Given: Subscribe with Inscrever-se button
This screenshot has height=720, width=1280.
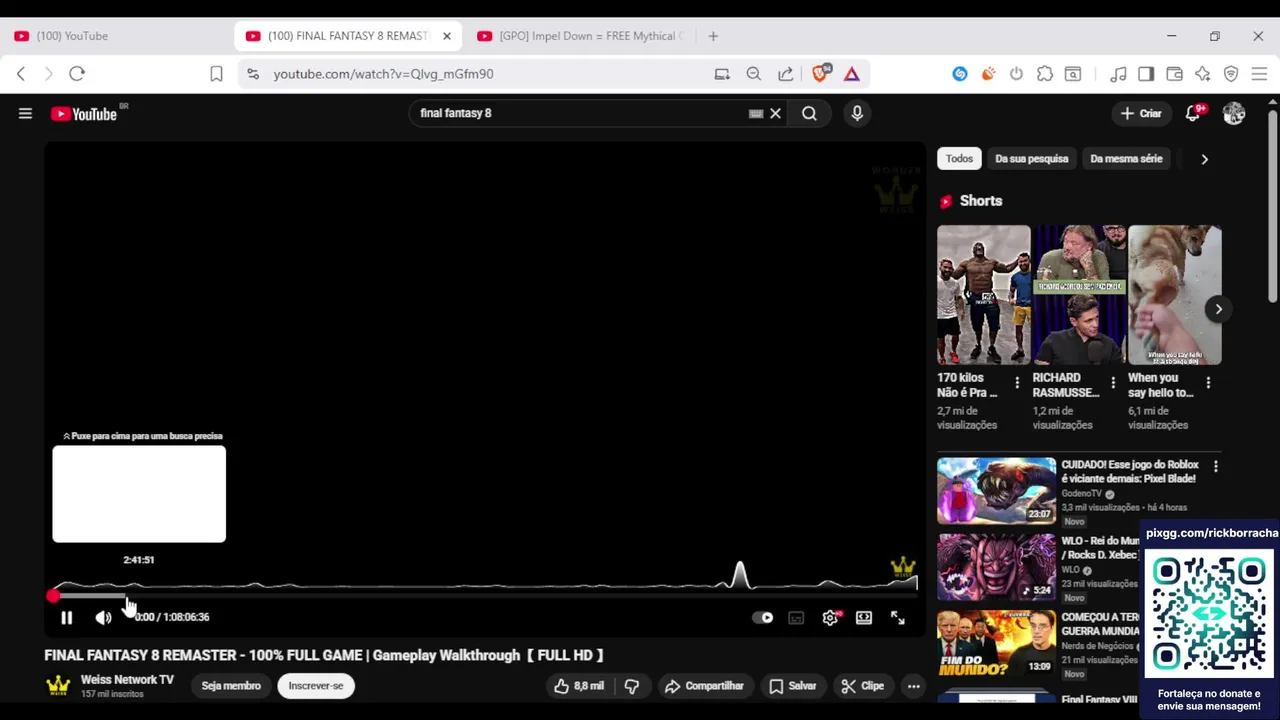Looking at the screenshot, I should (x=316, y=686).
